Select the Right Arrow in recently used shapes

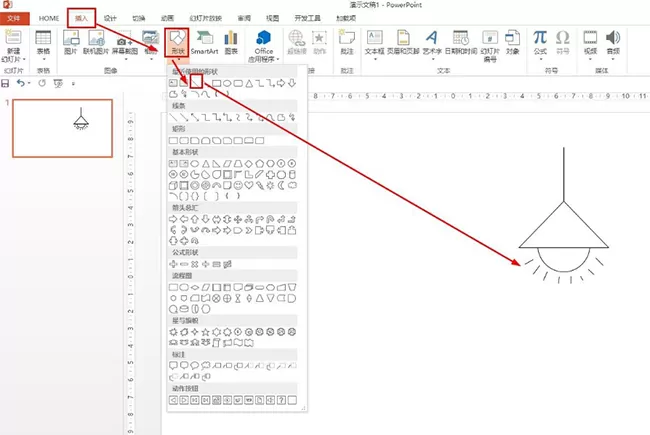(281, 83)
